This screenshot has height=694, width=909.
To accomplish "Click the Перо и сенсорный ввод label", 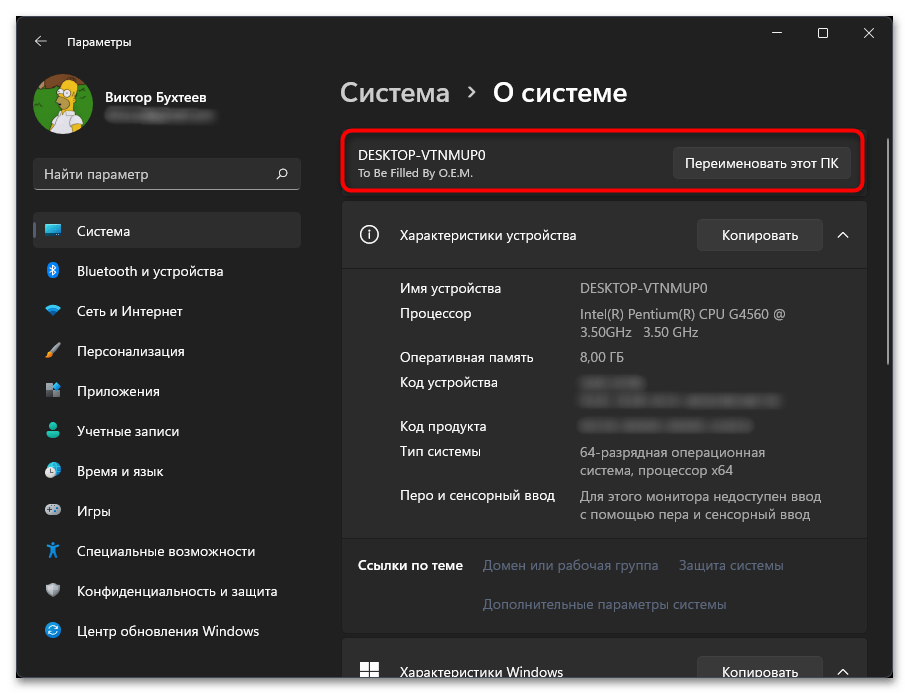I will pos(477,495).
